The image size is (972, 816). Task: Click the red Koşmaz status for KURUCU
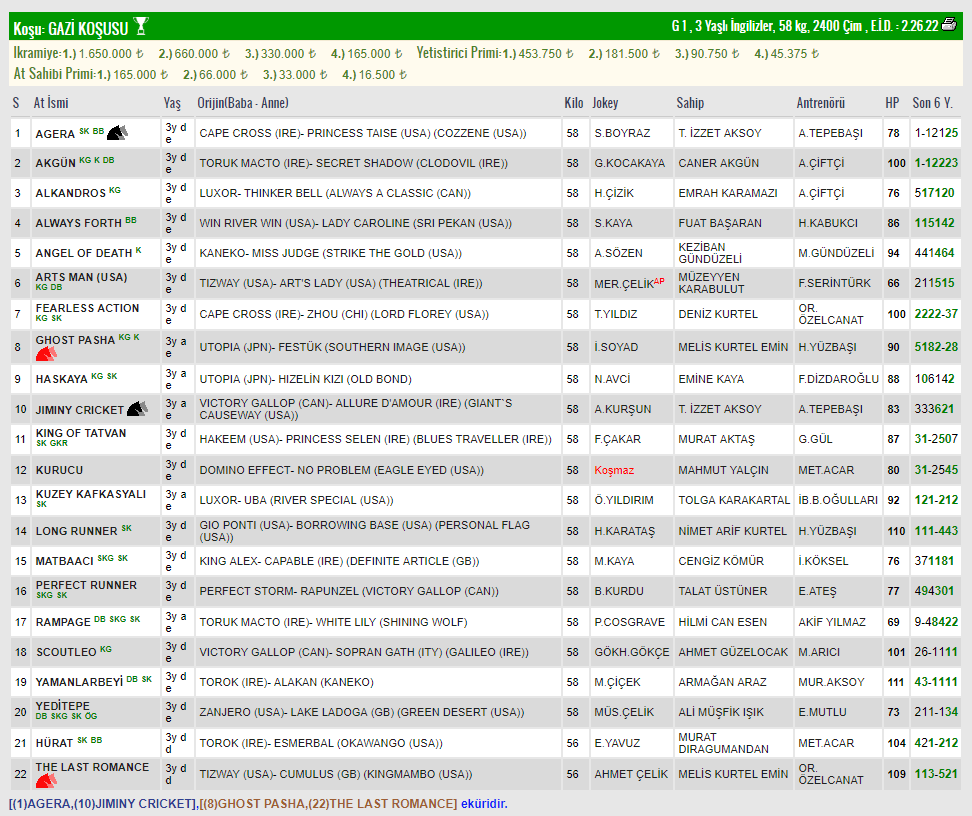click(x=614, y=470)
